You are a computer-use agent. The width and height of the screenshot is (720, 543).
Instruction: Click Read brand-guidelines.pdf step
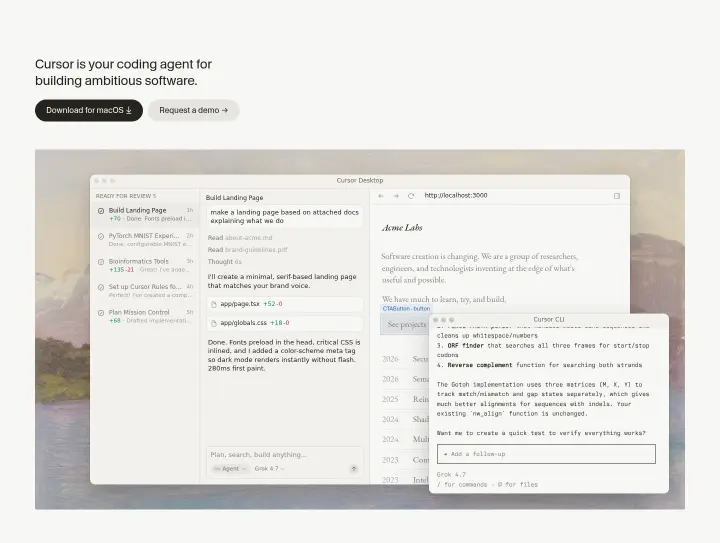(x=248, y=250)
